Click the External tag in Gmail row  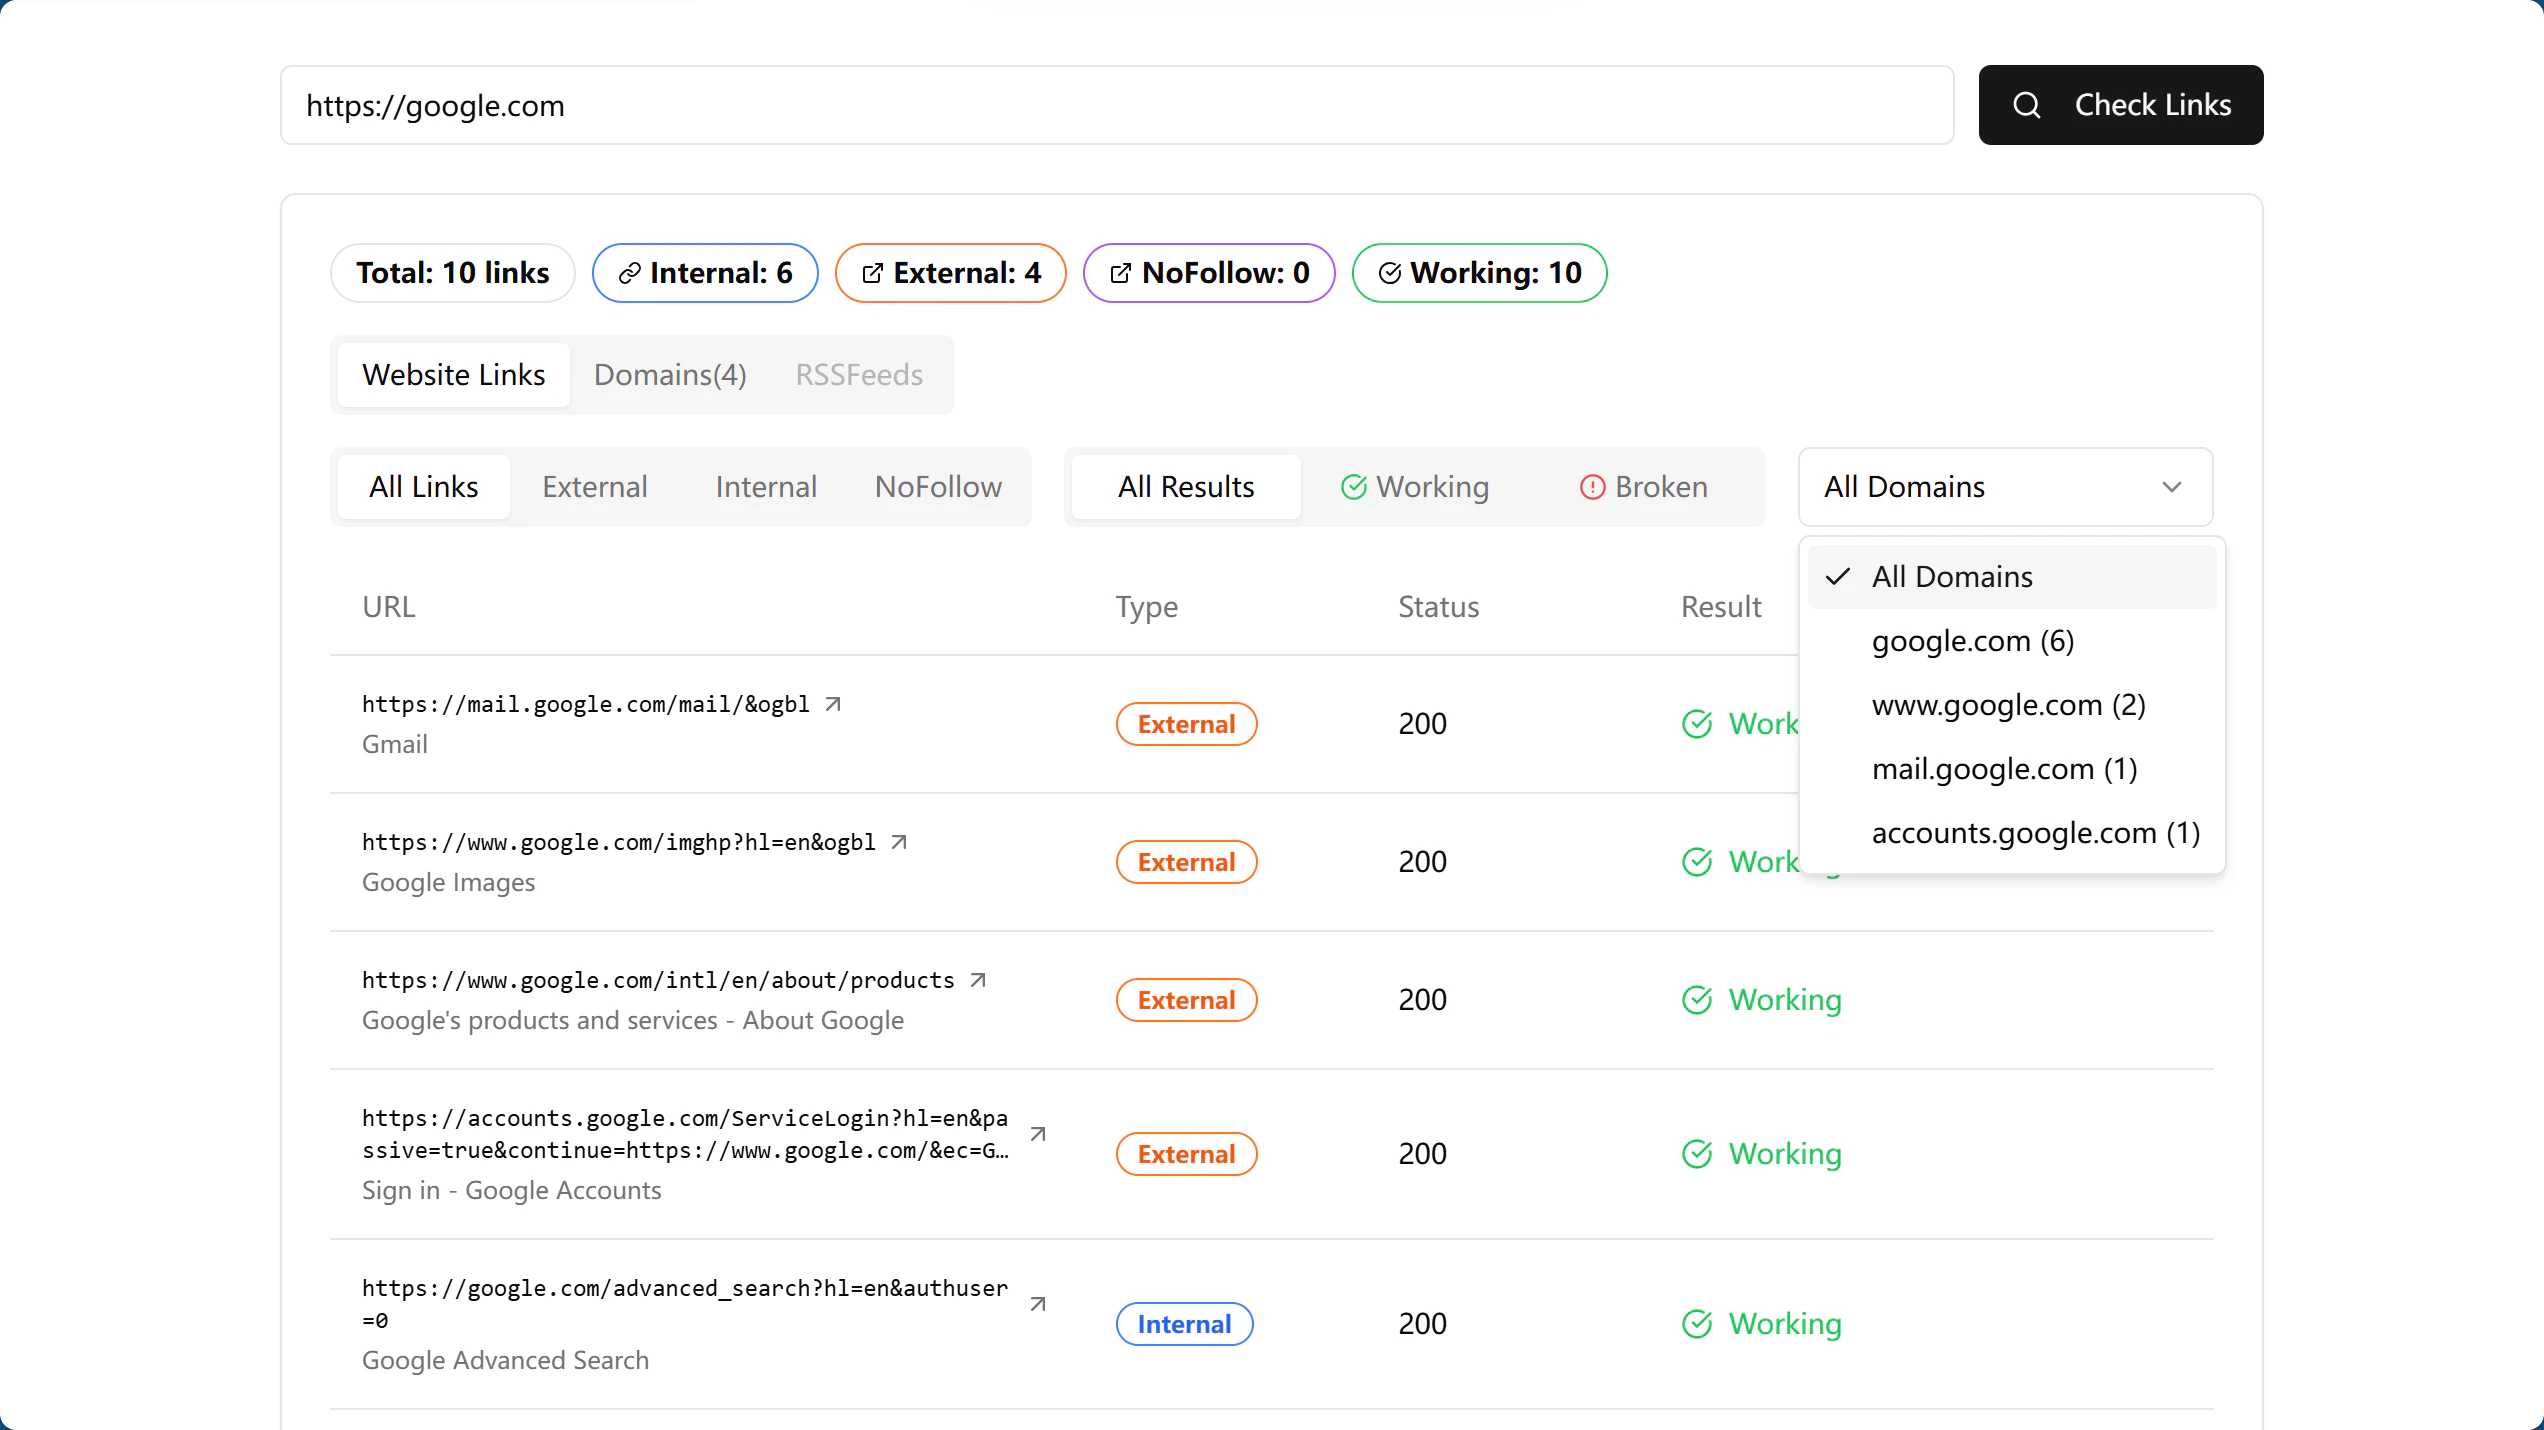(1187, 724)
